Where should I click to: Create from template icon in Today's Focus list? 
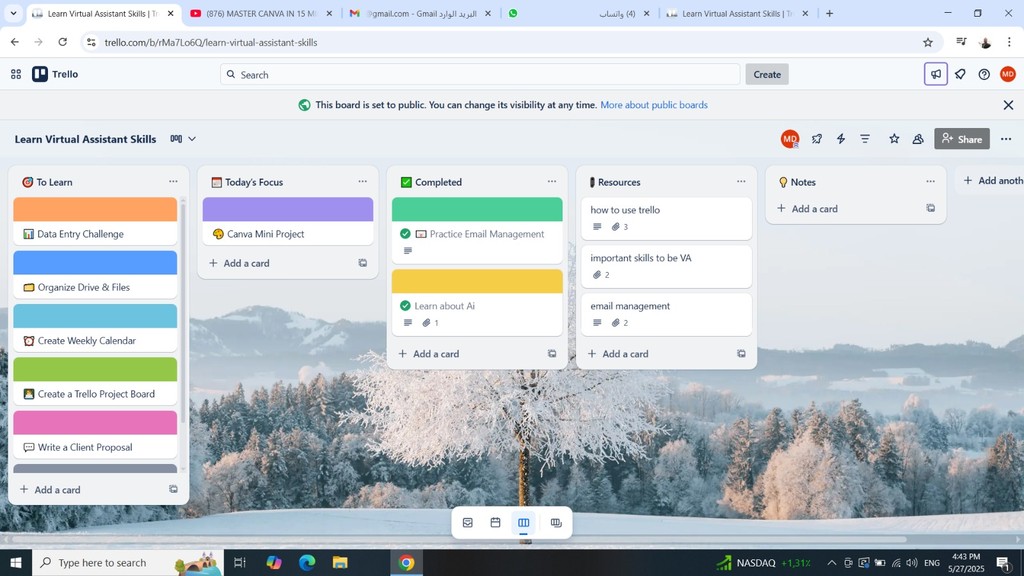[x=362, y=263]
